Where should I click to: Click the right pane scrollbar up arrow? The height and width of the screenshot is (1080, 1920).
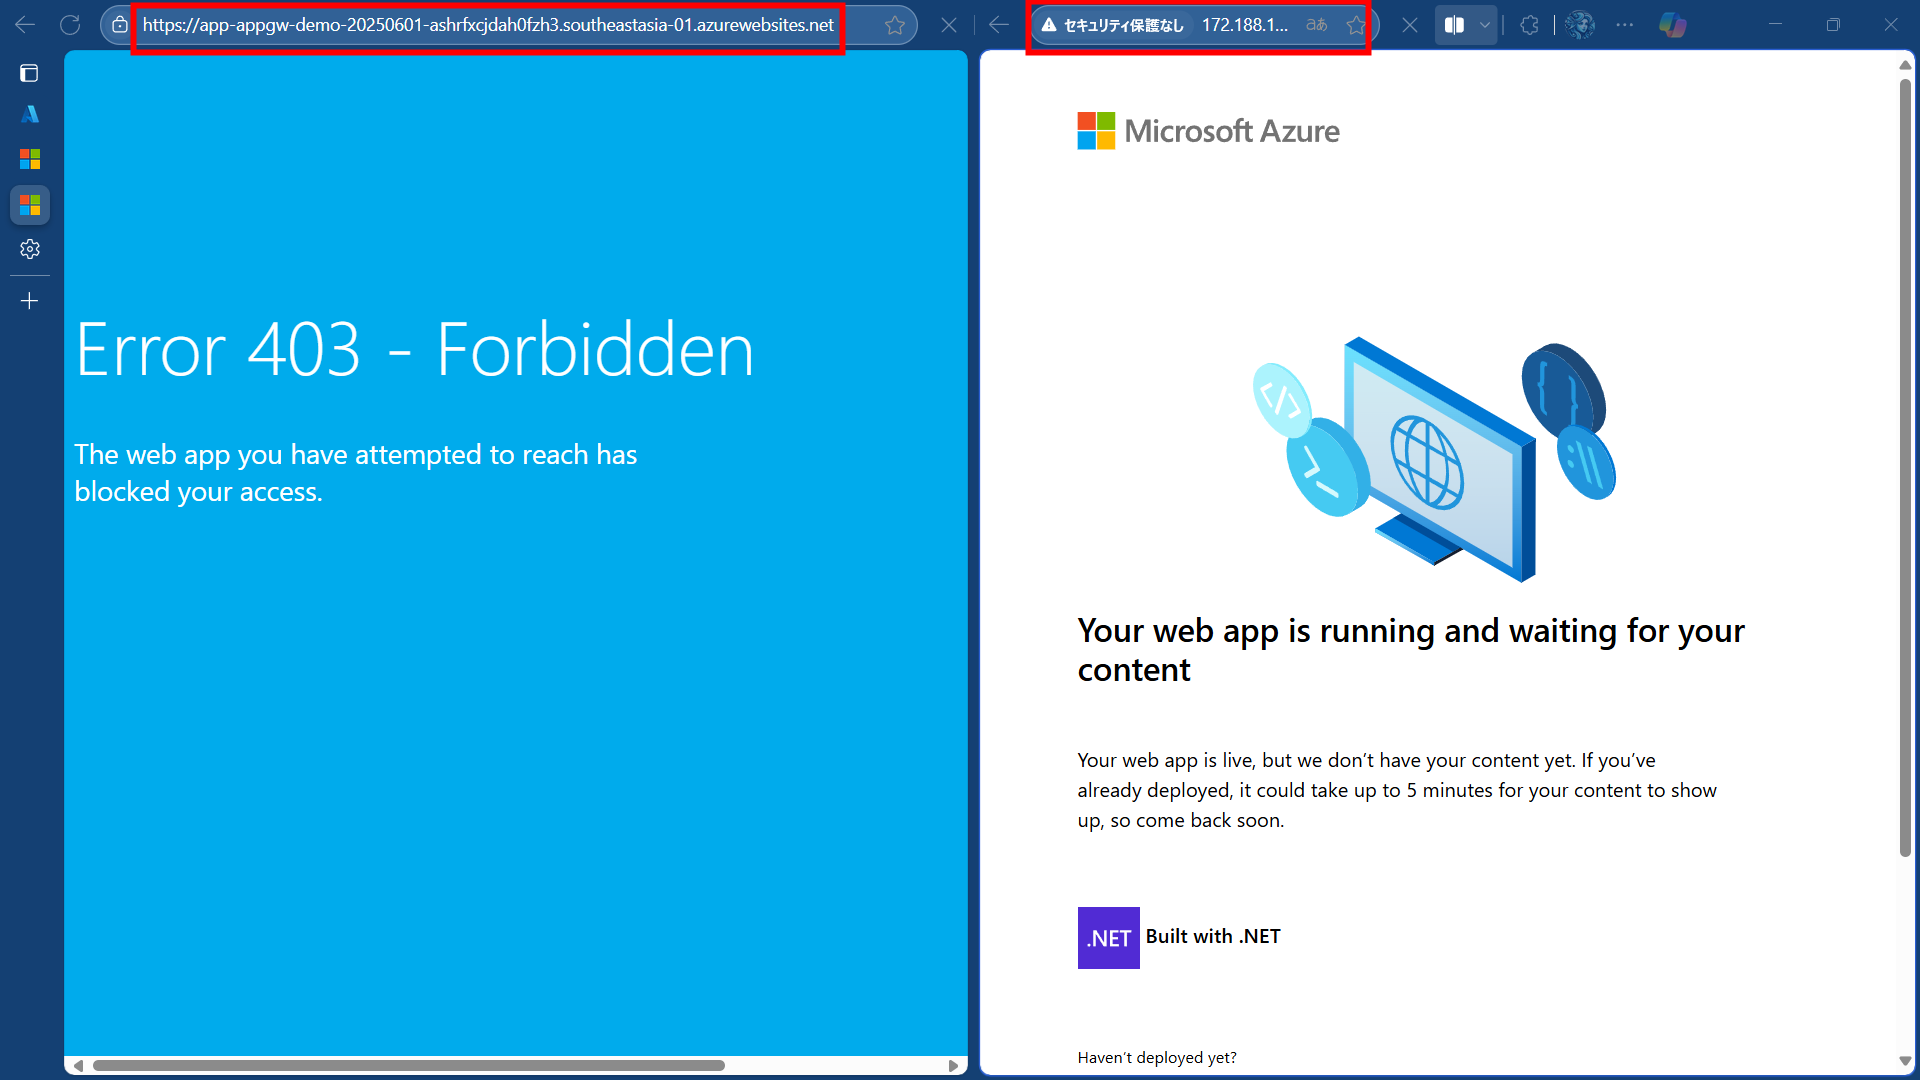pos(1905,65)
